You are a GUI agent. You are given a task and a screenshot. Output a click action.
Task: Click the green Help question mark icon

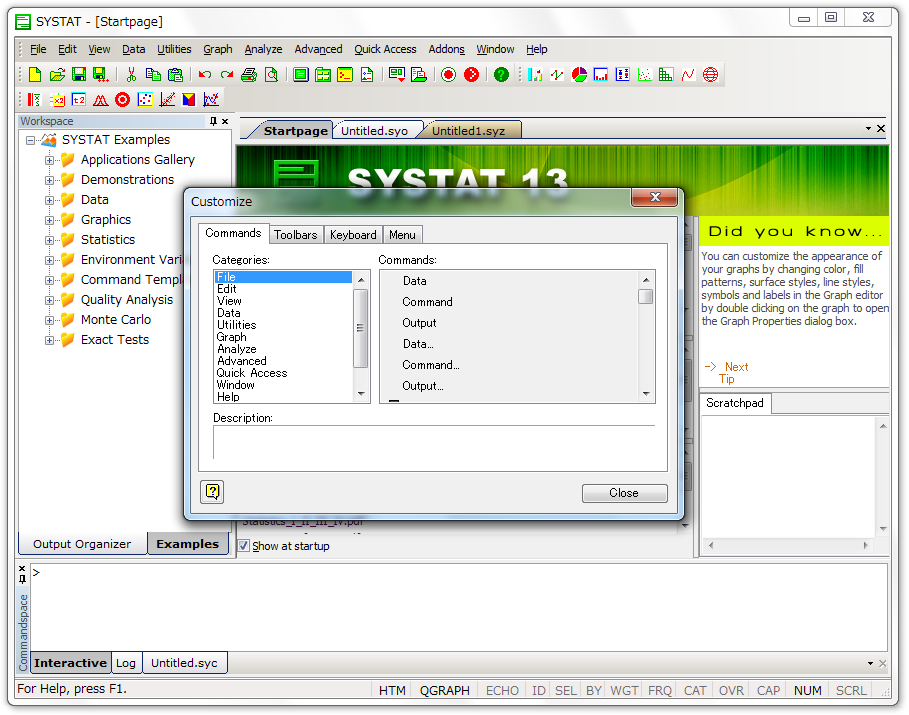tap(501, 75)
